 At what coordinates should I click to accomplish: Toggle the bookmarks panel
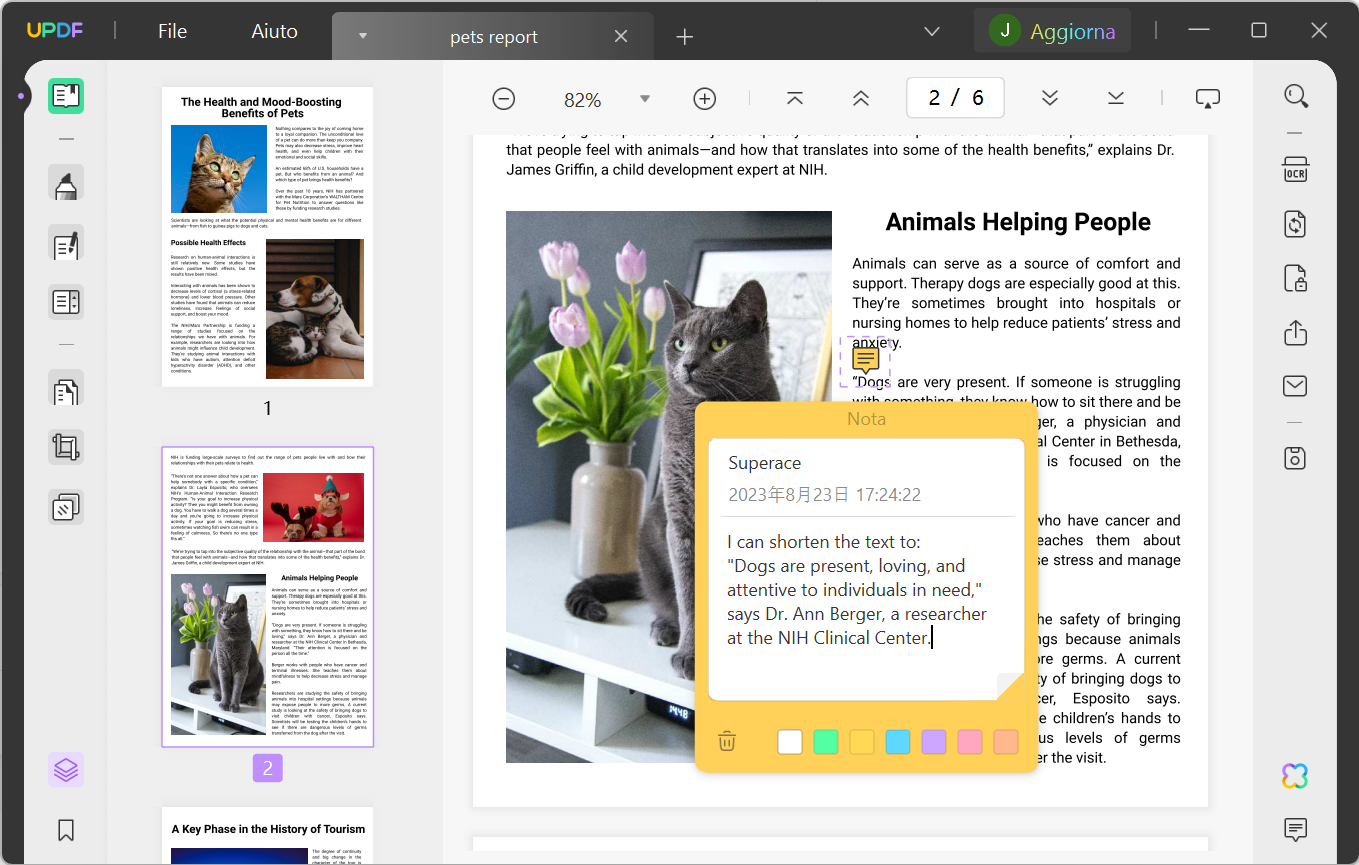(66, 830)
